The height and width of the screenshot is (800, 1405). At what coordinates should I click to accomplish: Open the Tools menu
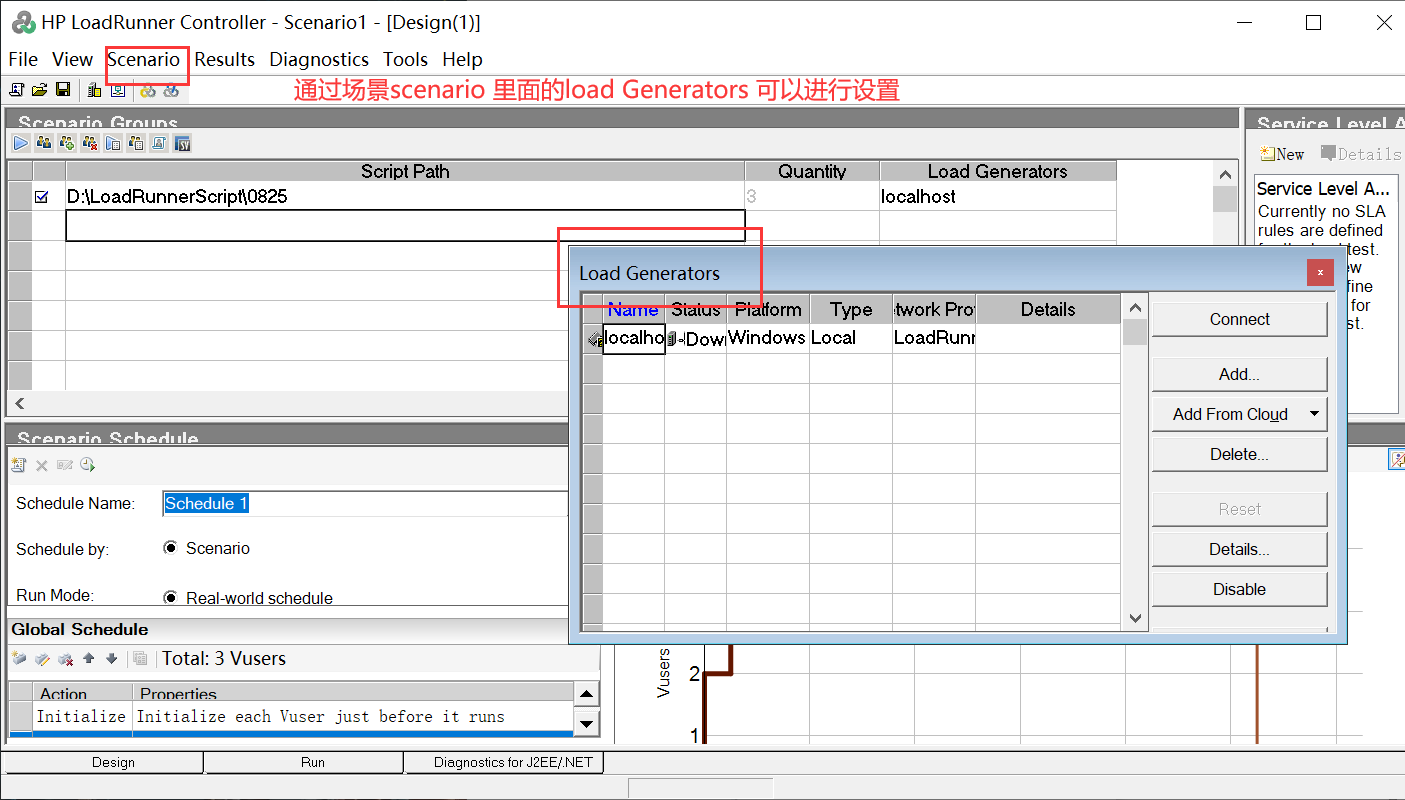tap(405, 60)
